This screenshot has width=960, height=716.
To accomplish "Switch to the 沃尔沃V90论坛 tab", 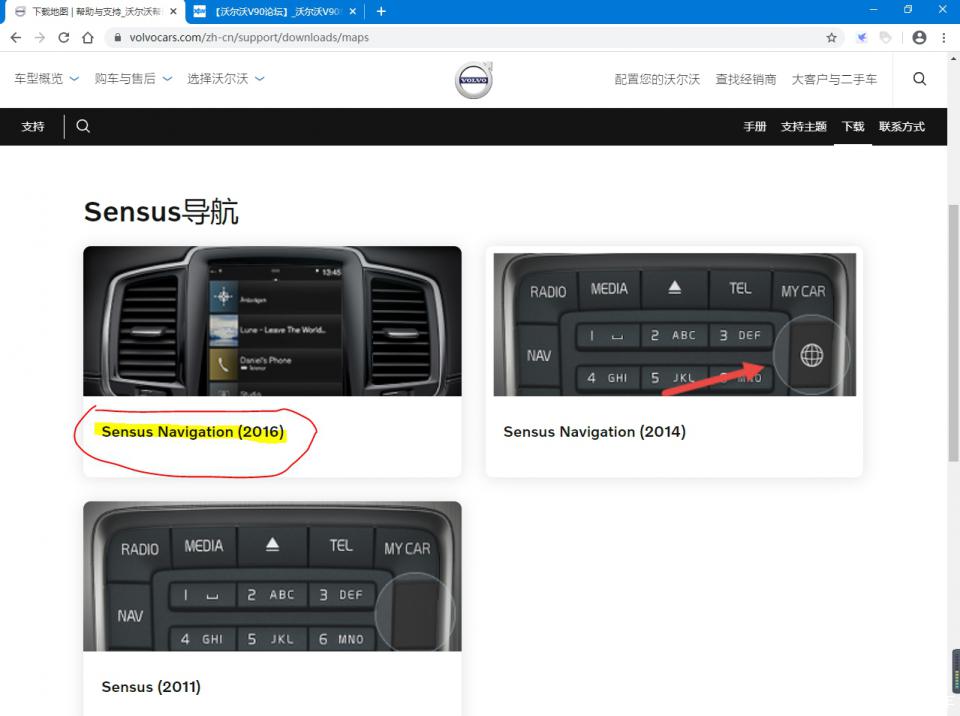I will (x=276, y=11).
